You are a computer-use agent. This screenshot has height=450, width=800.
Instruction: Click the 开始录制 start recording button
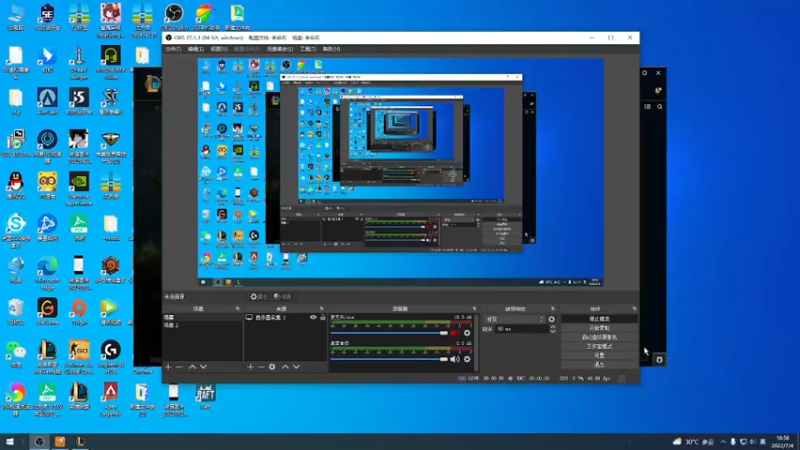pos(599,328)
